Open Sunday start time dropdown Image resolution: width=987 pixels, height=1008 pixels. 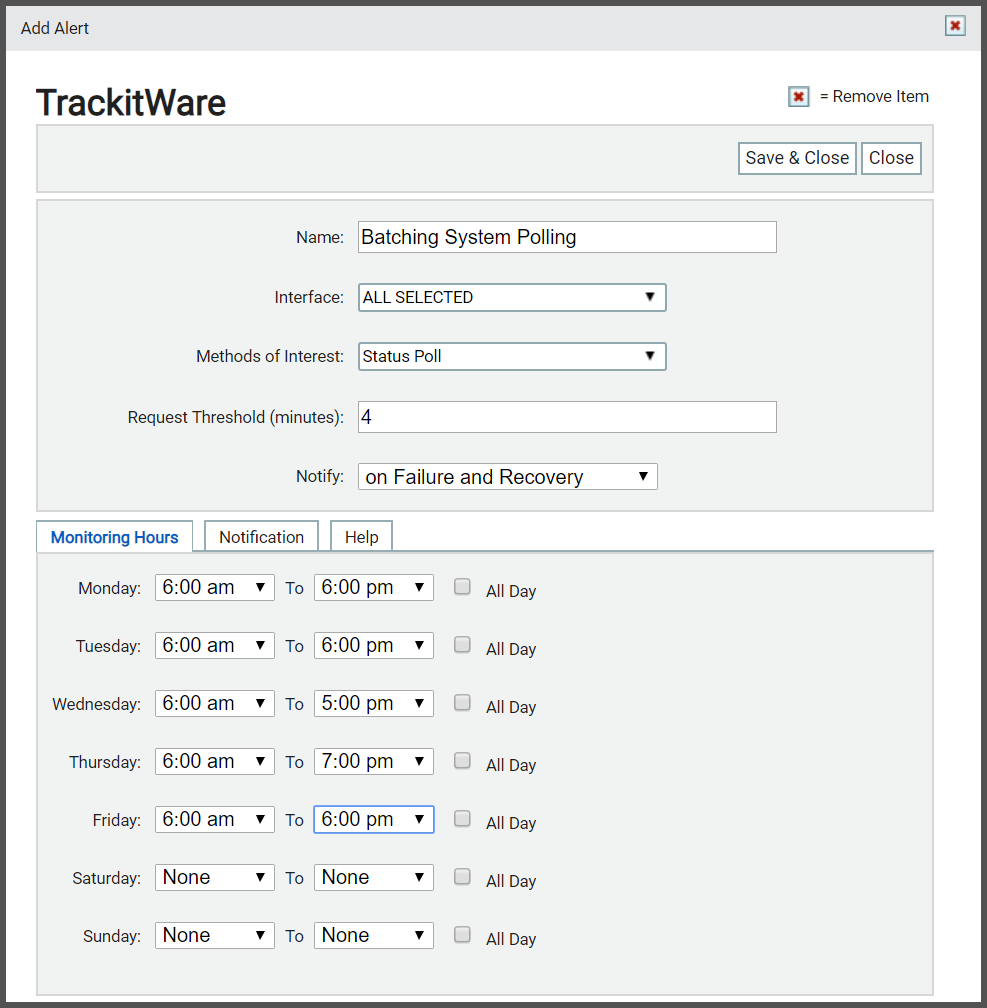coord(215,935)
